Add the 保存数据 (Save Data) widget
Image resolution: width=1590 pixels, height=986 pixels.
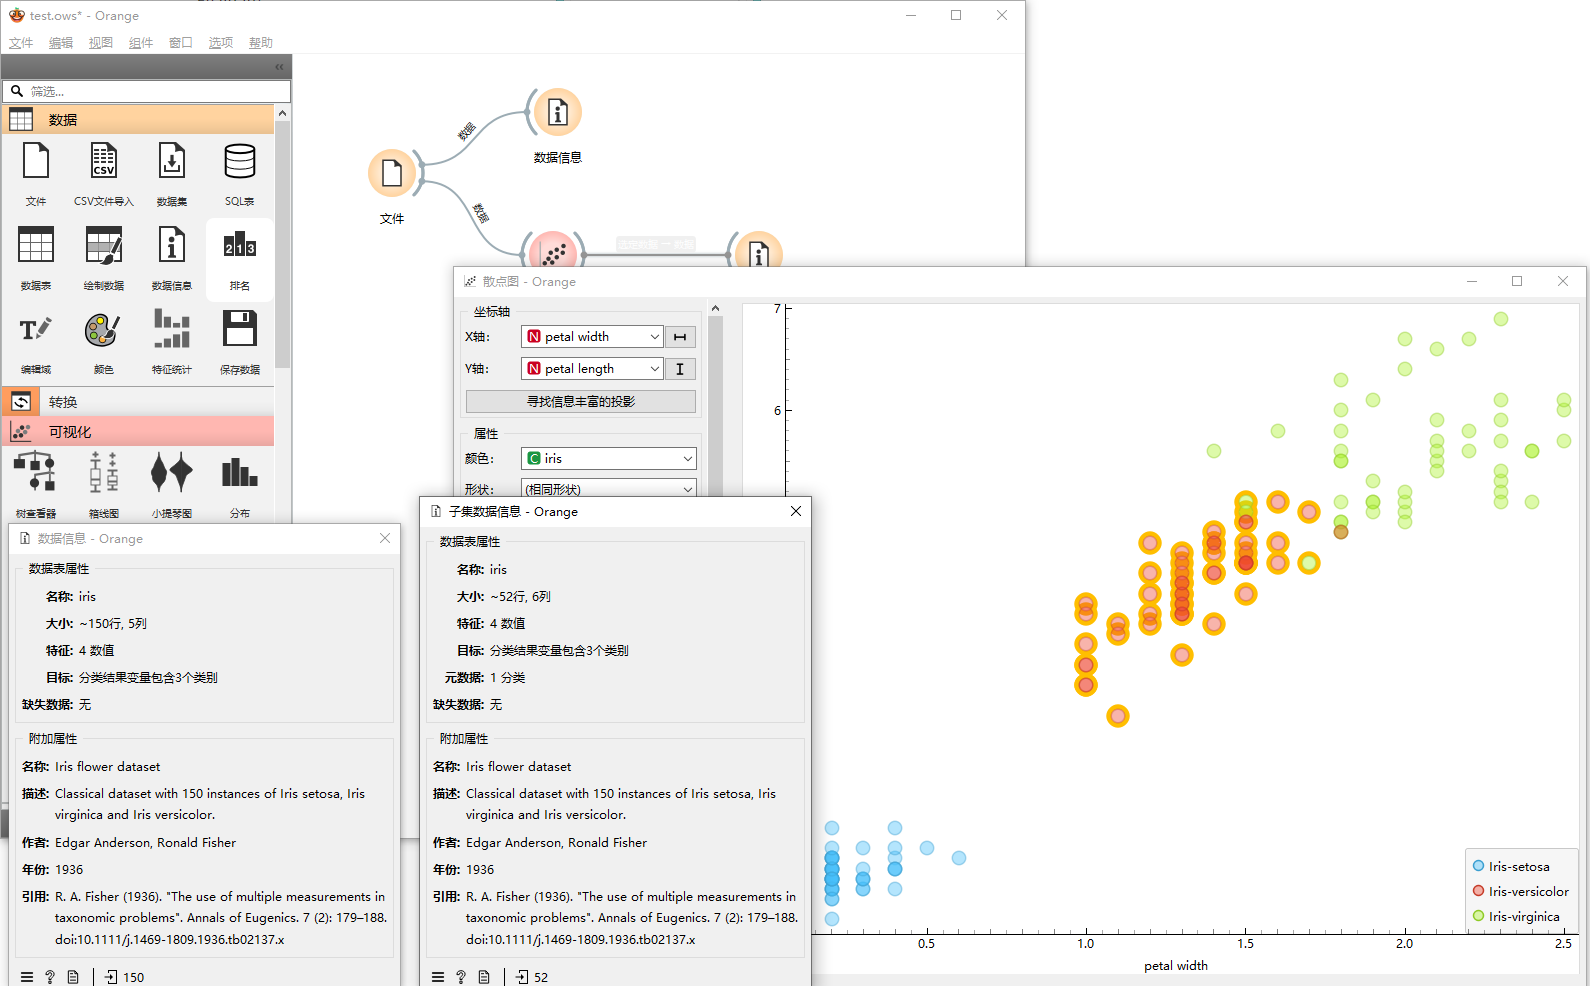point(240,342)
